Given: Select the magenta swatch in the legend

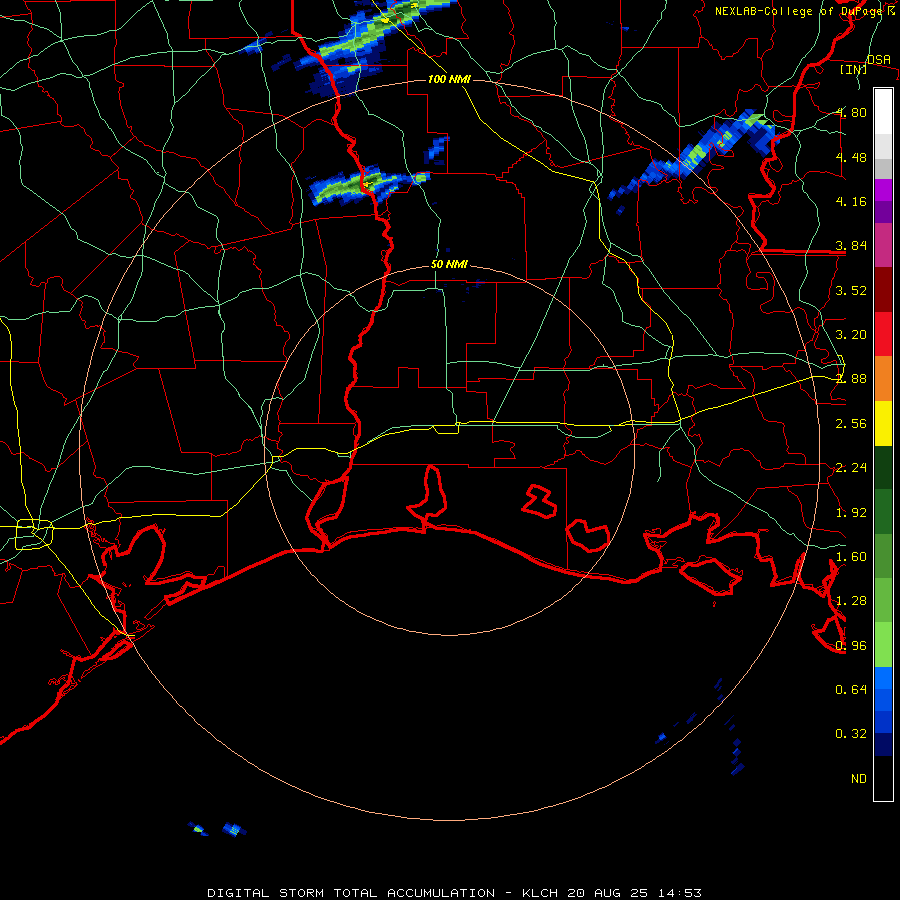Looking at the screenshot, I should coord(883,190).
